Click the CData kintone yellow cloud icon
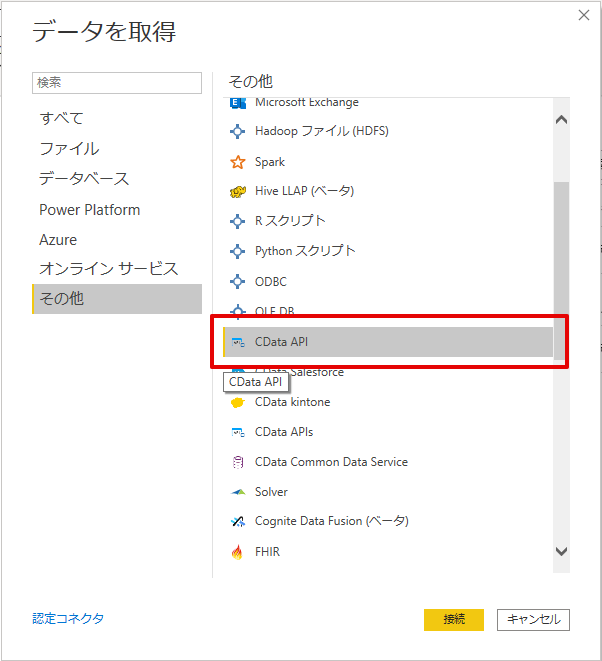 [x=238, y=403]
